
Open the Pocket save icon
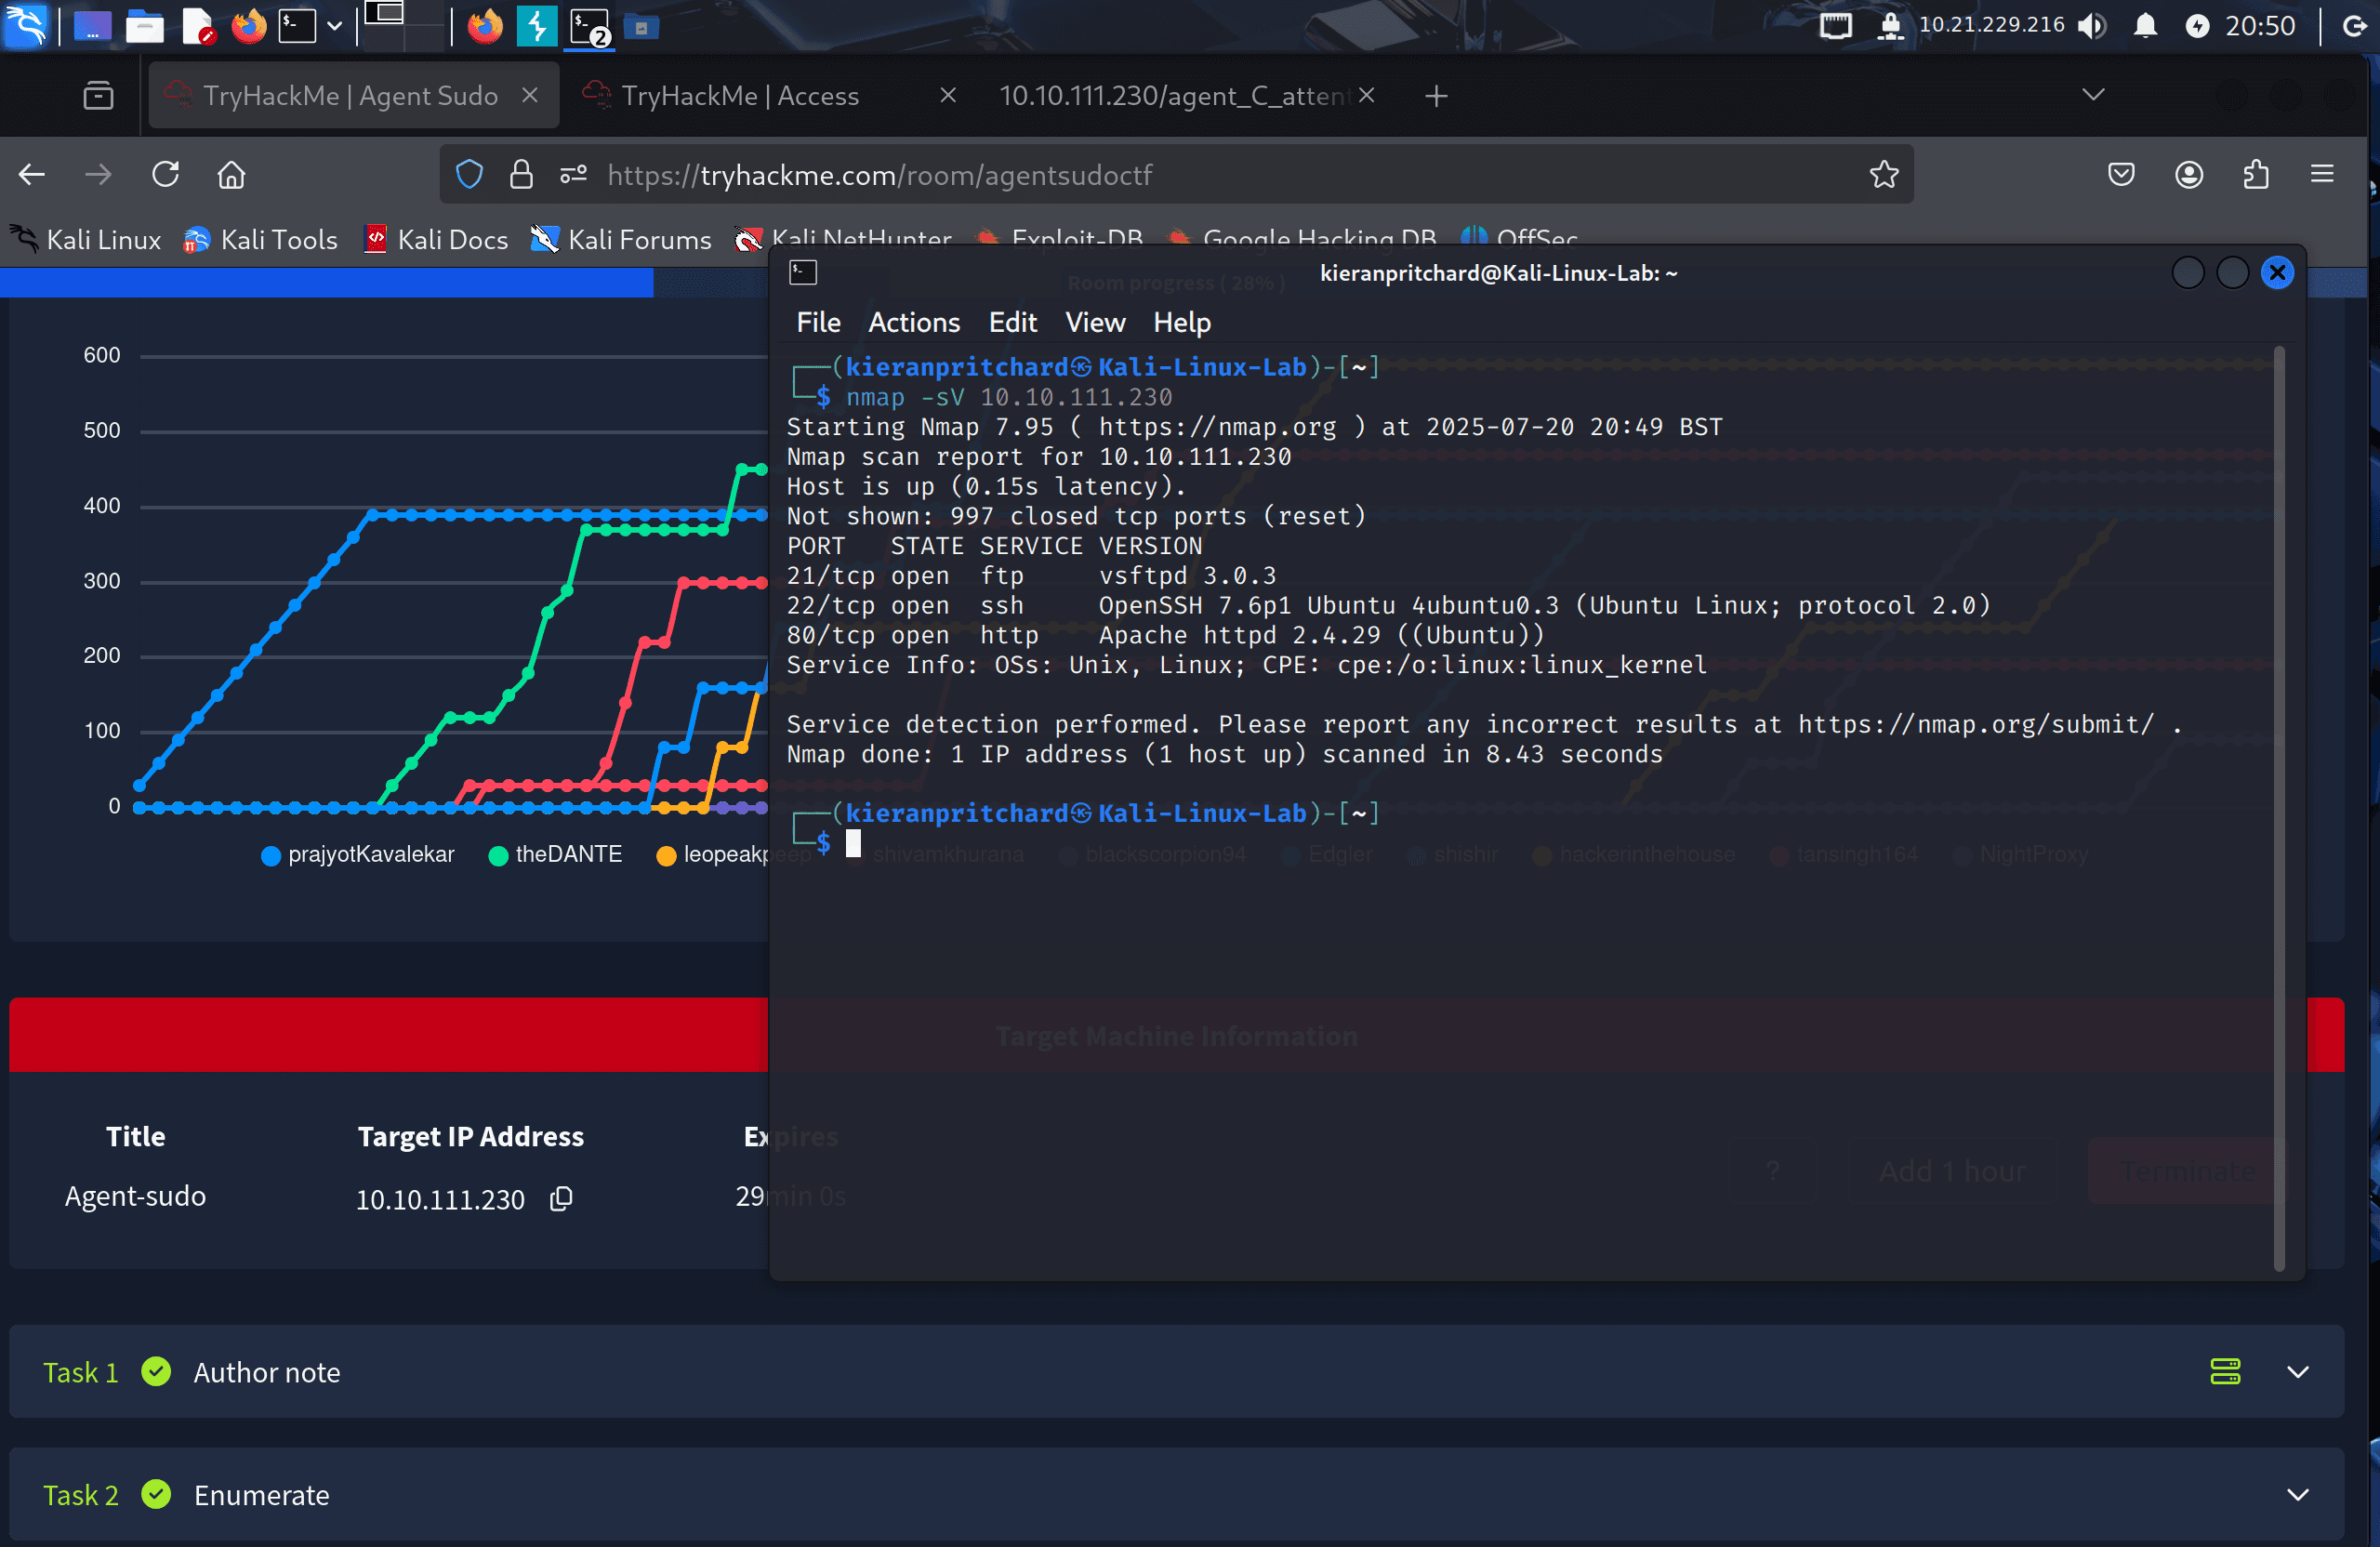pos(2121,175)
